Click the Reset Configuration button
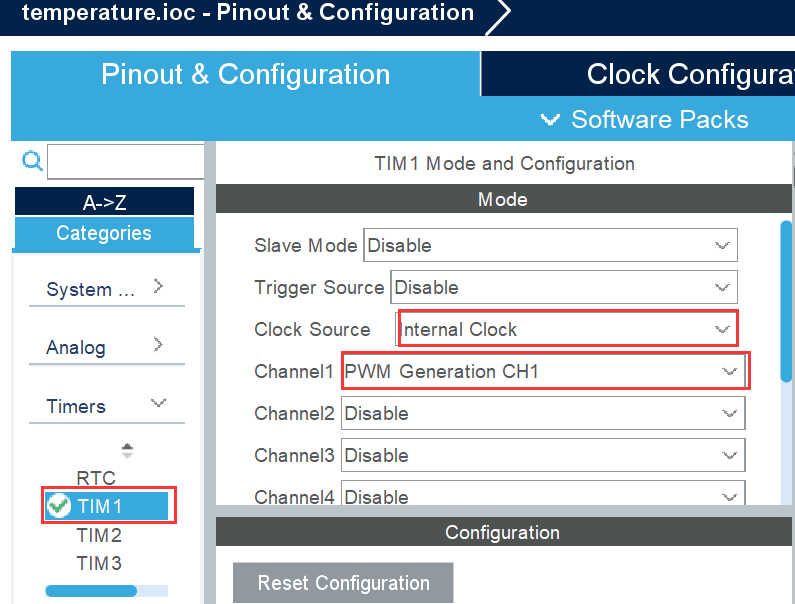795x604 pixels. 343,583
